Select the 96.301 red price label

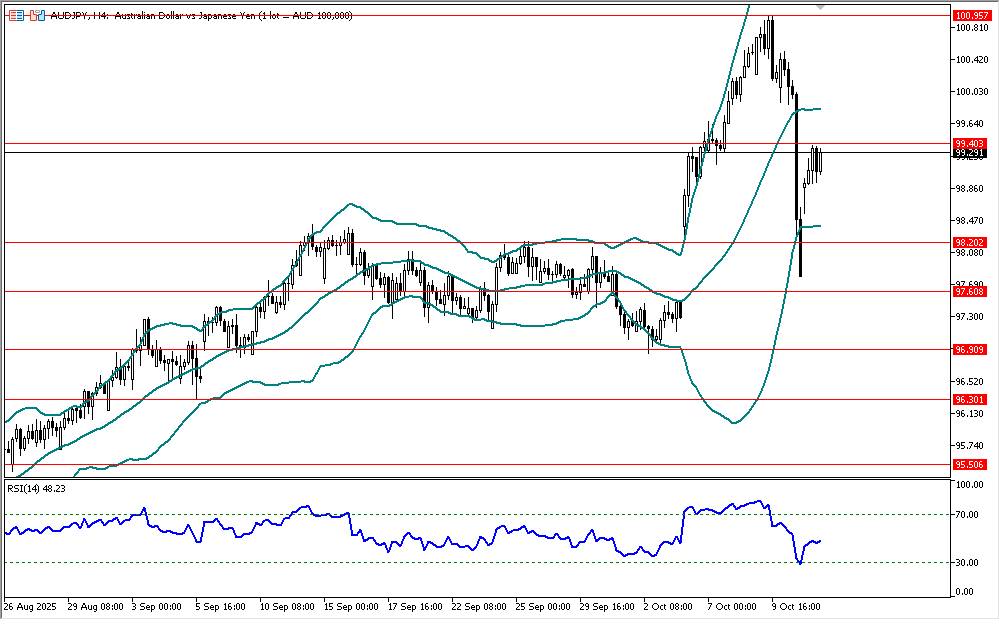(971, 399)
